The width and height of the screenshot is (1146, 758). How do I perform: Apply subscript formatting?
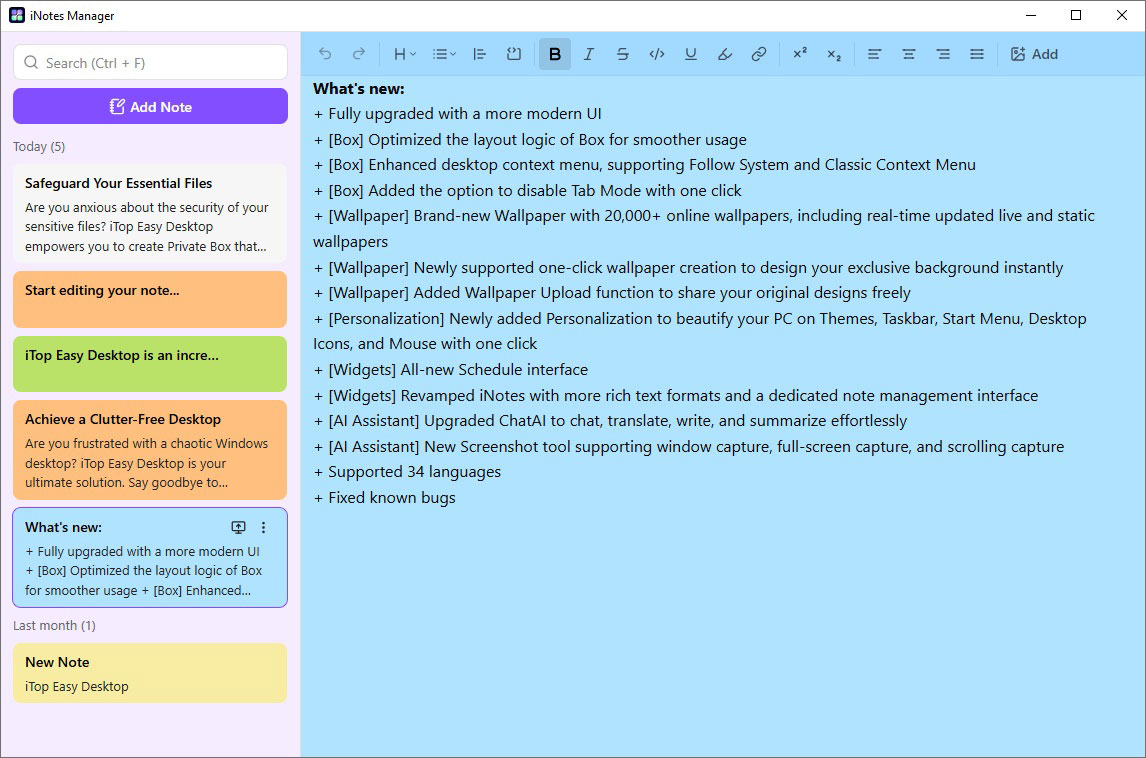coord(833,54)
